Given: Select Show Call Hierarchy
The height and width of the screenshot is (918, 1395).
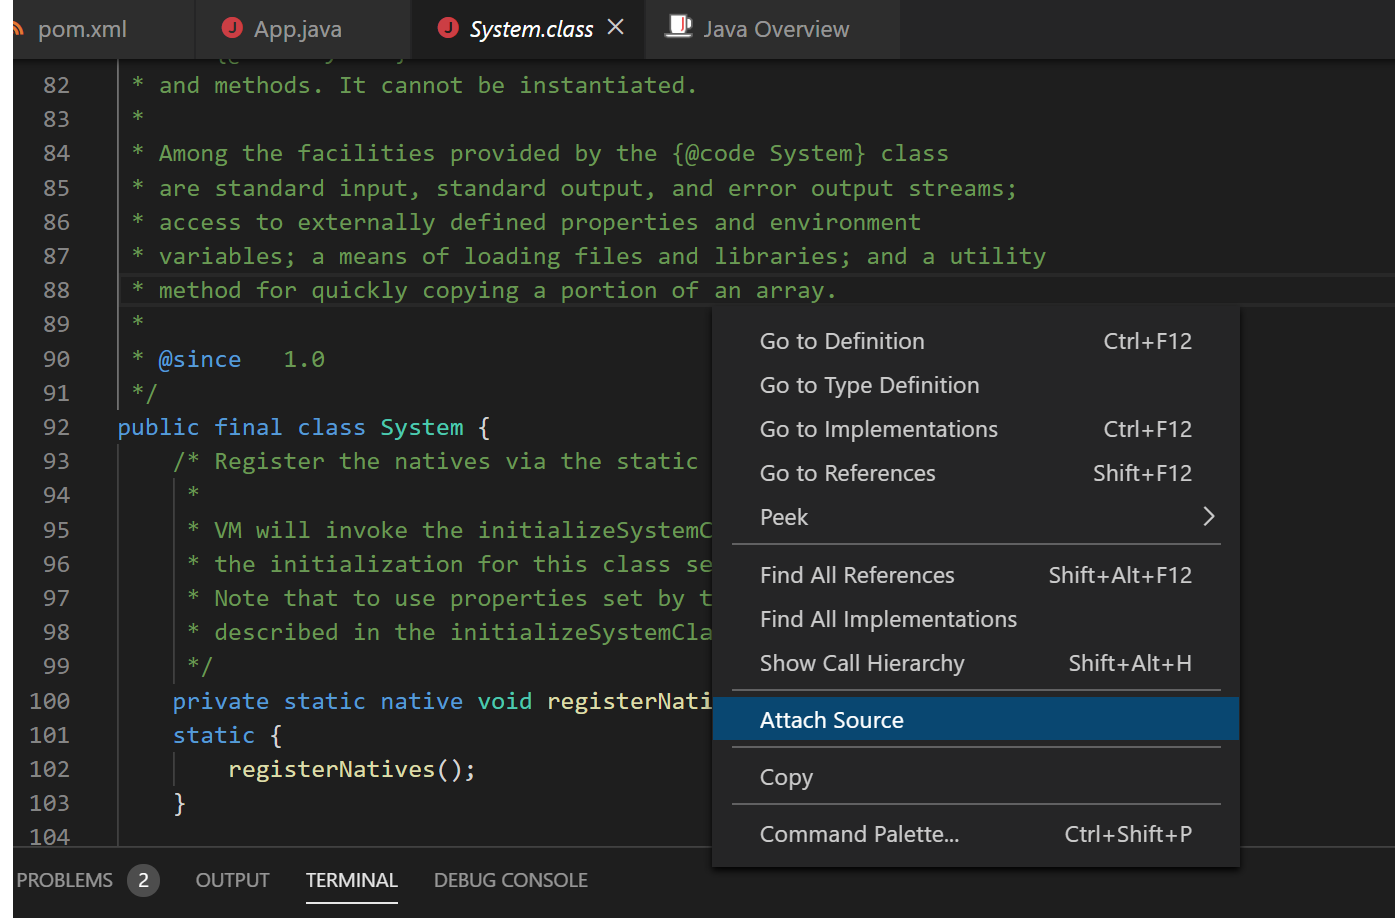Looking at the screenshot, I should (x=976, y=663).
